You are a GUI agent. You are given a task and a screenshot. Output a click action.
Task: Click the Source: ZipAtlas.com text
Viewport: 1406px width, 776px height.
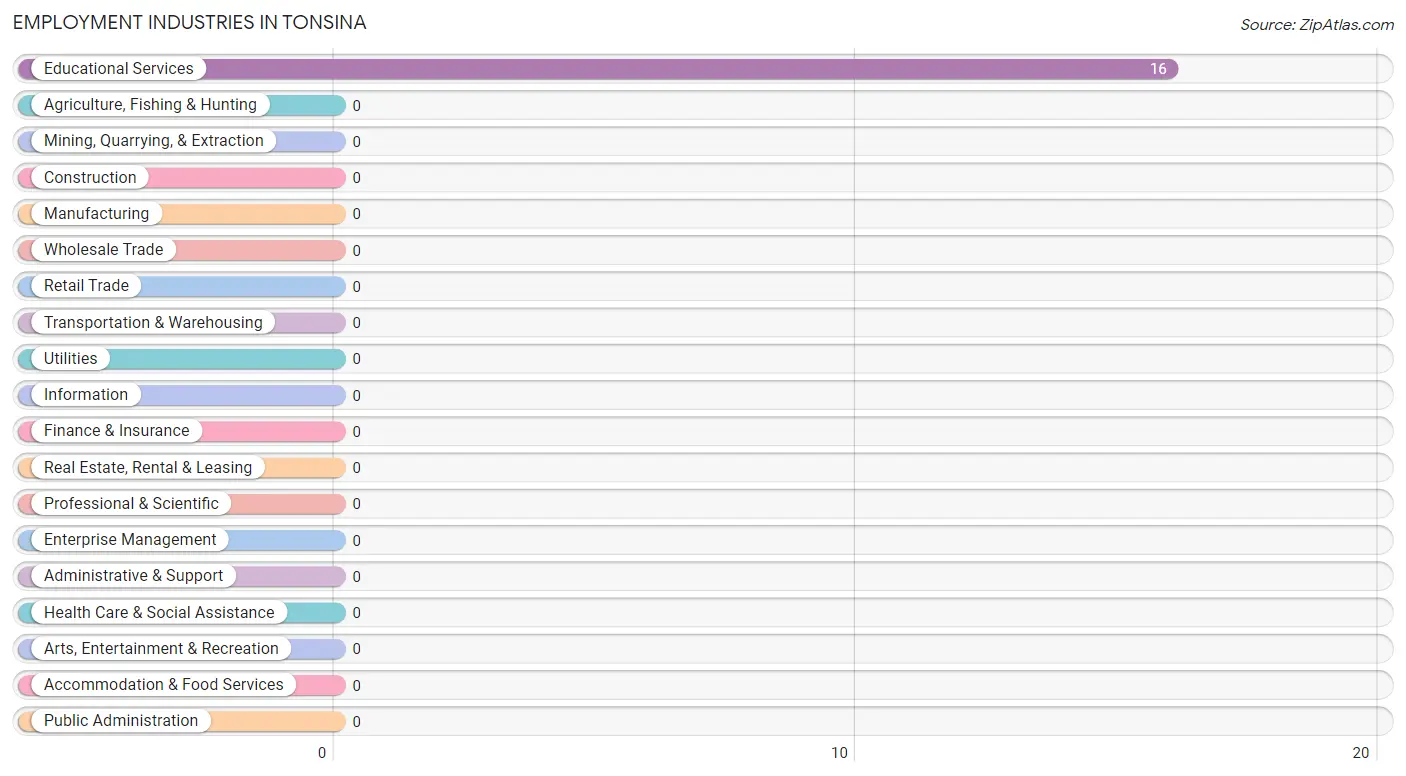(x=1317, y=25)
